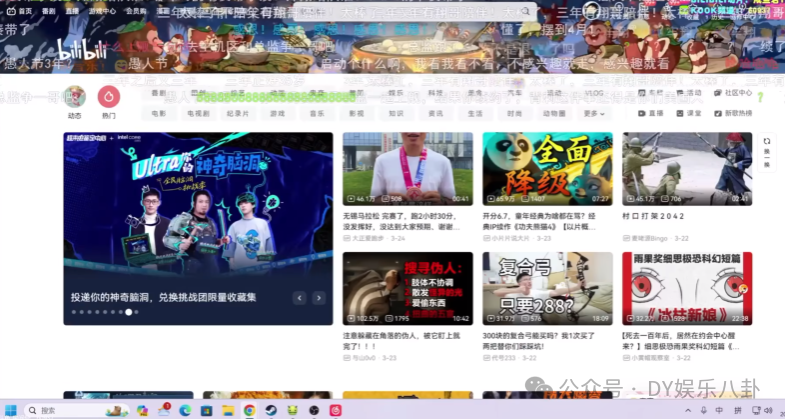
Task: Open File Explorer from the taskbar
Action: tap(228, 410)
